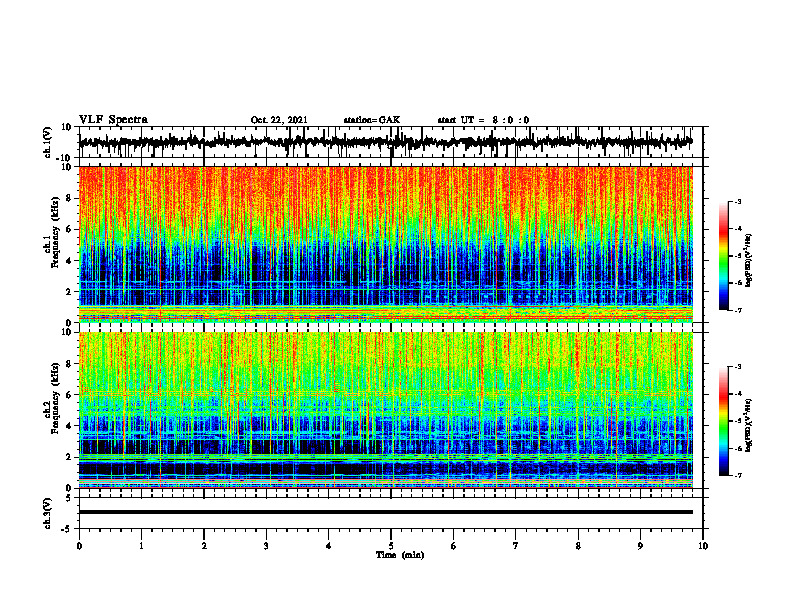Click the time axis tick label "3"
Viewport: 792px width, 612px height.
[266, 546]
